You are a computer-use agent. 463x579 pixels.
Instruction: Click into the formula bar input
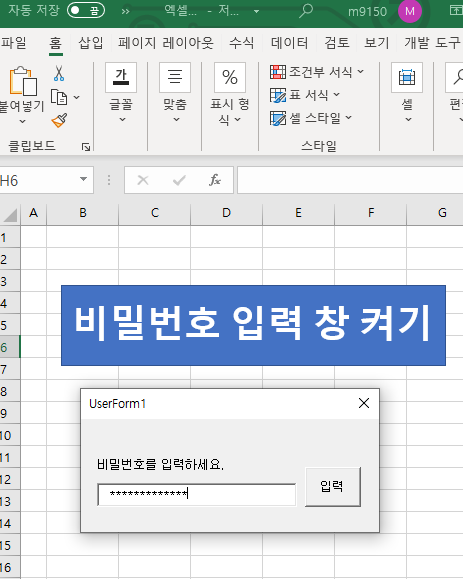click(350, 180)
